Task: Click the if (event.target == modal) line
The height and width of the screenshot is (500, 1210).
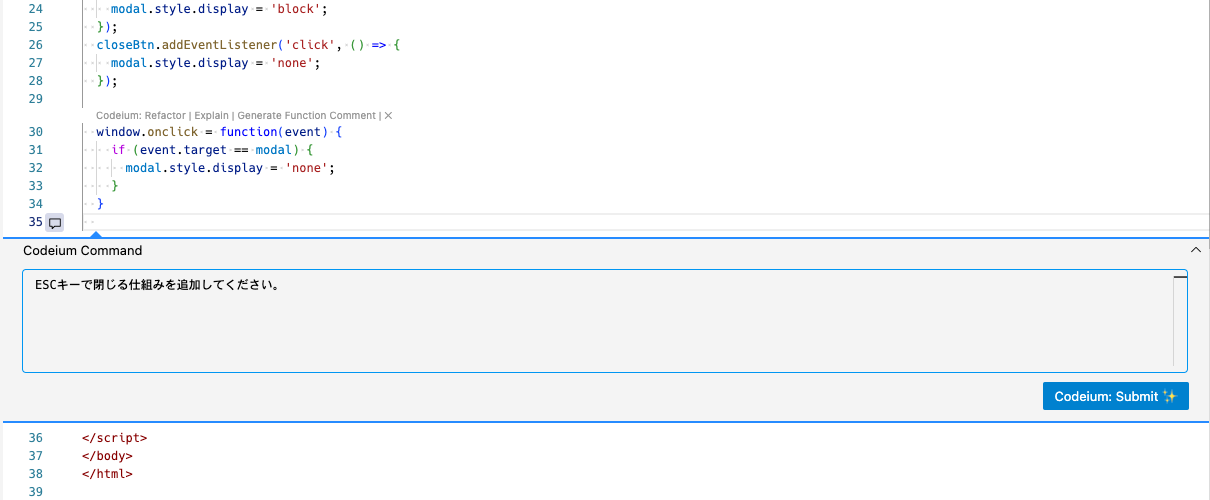Action: tap(212, 150)
